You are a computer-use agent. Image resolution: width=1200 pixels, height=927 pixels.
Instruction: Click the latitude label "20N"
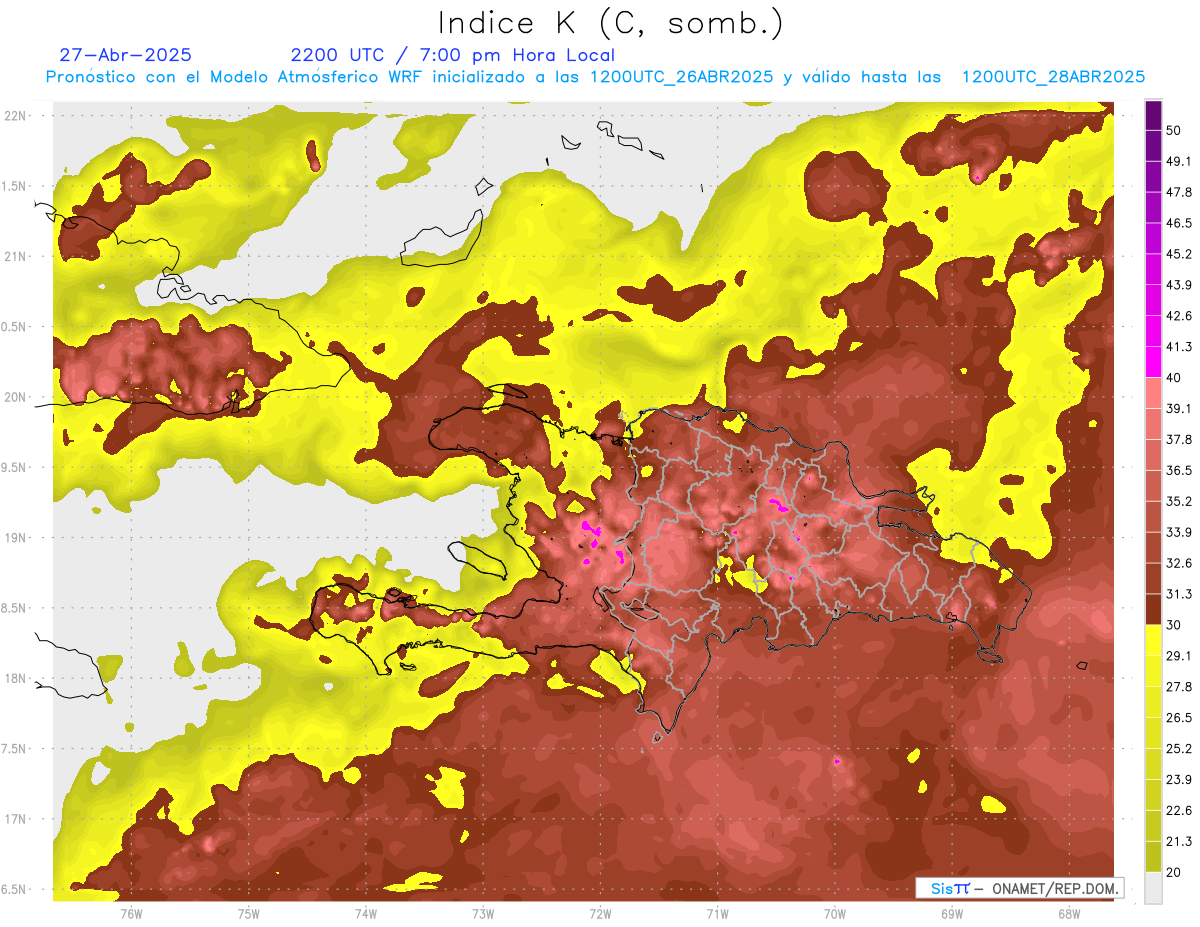(x=16, y=397)
